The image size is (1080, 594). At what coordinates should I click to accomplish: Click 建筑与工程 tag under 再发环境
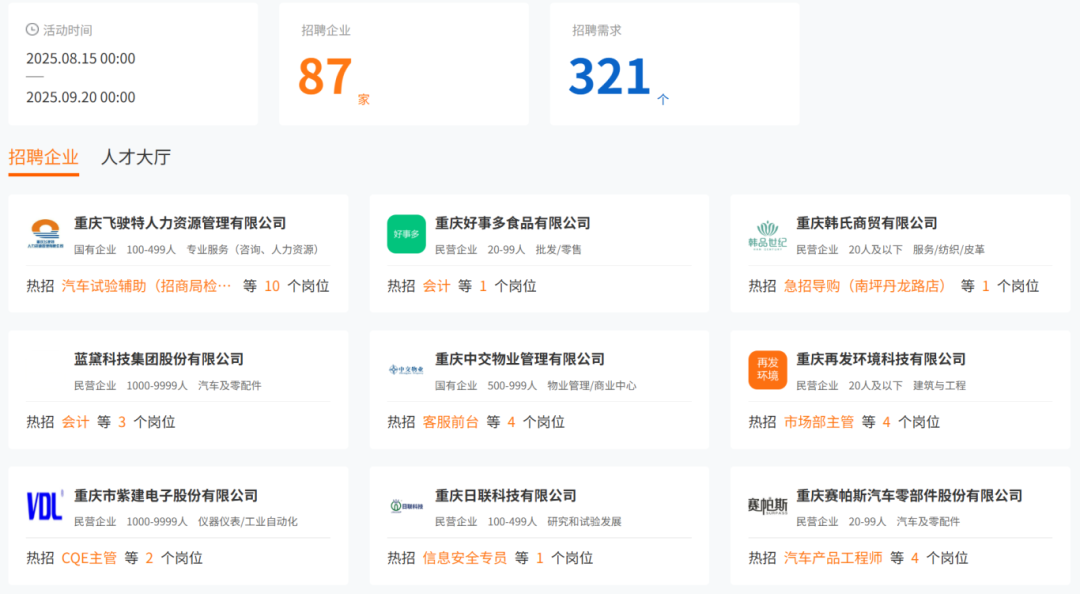(939, 386)
